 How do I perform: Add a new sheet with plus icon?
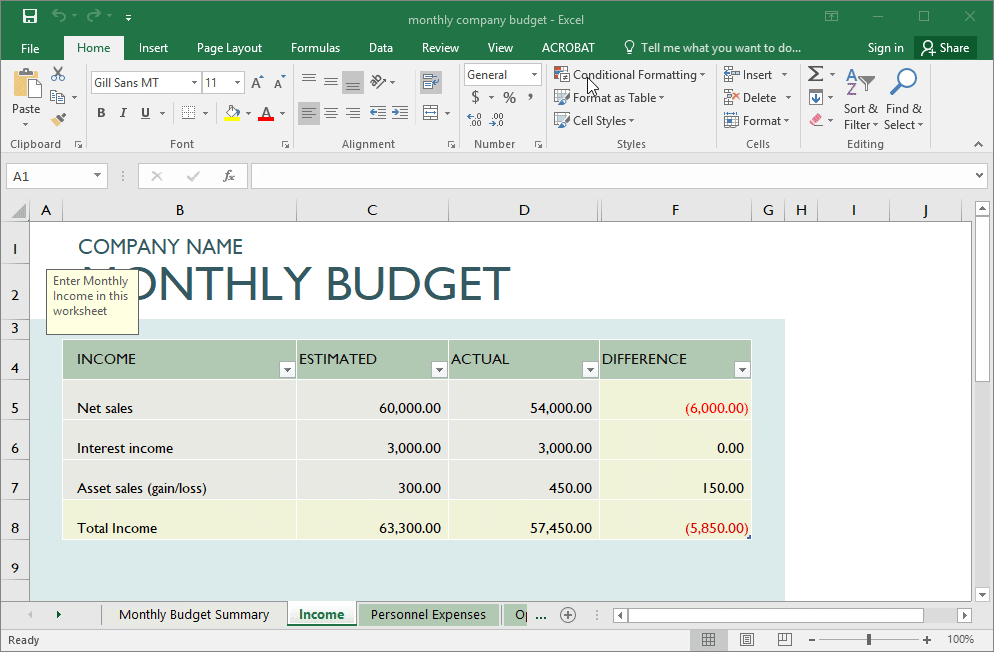click(x=568, y=615)
